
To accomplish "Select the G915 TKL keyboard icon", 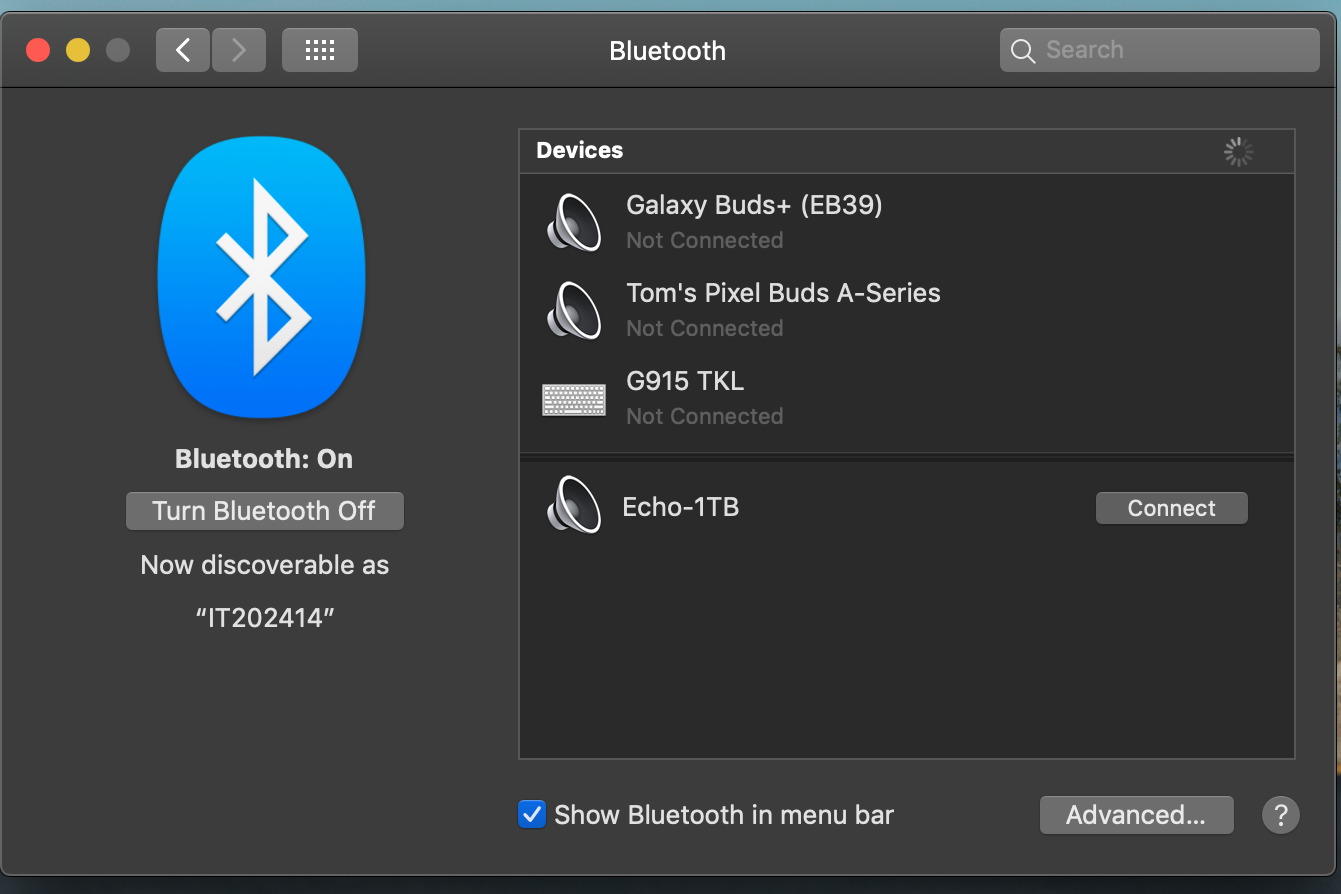I will click(574, 399).
